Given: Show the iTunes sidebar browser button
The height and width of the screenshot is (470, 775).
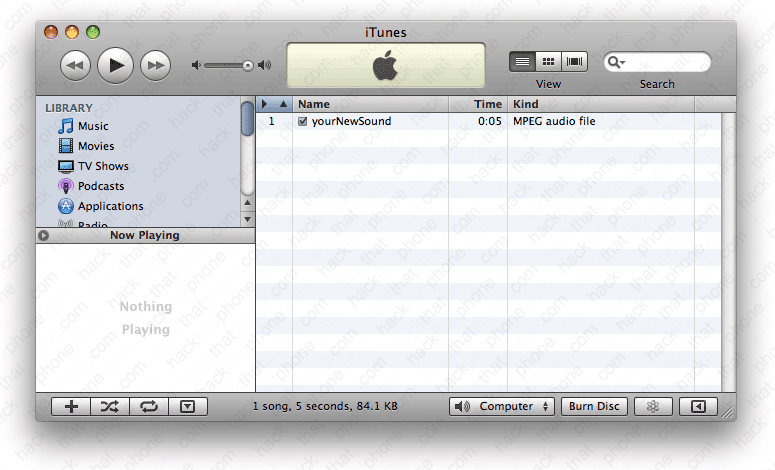Looking at the screenshot, I should [x=698, y=406].
